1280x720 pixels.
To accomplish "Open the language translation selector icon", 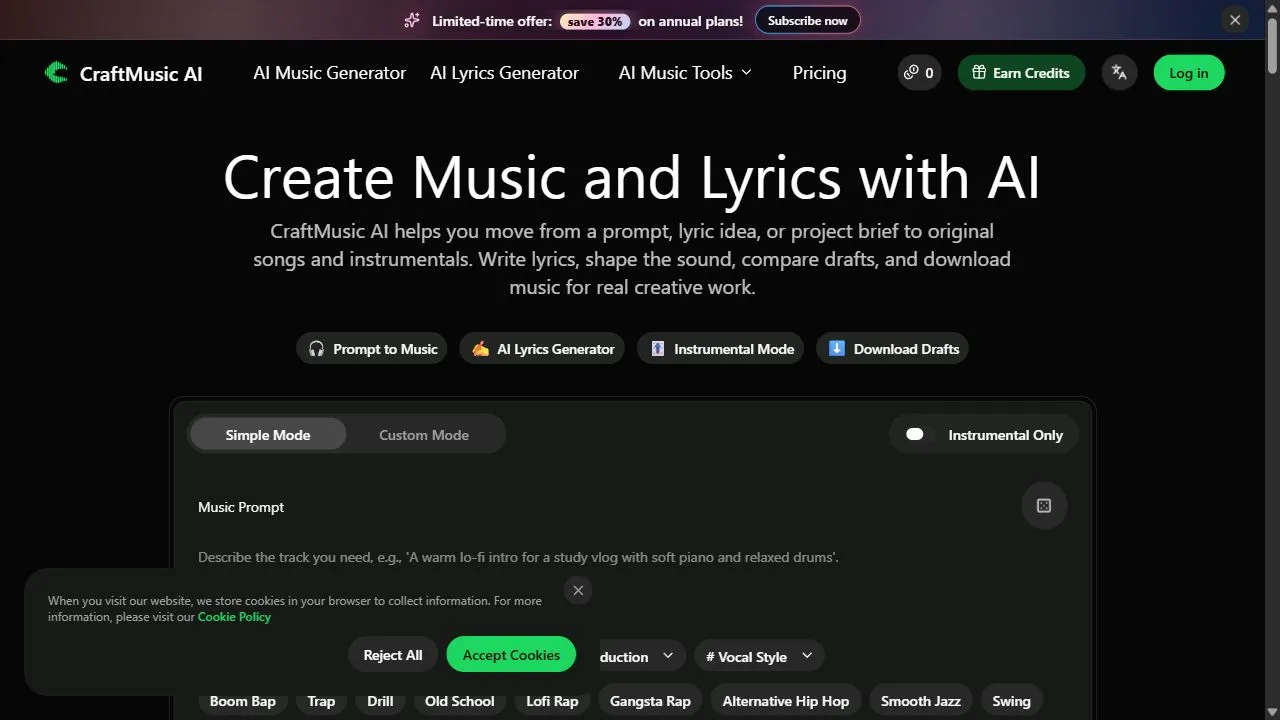I will pos(1119,73).
